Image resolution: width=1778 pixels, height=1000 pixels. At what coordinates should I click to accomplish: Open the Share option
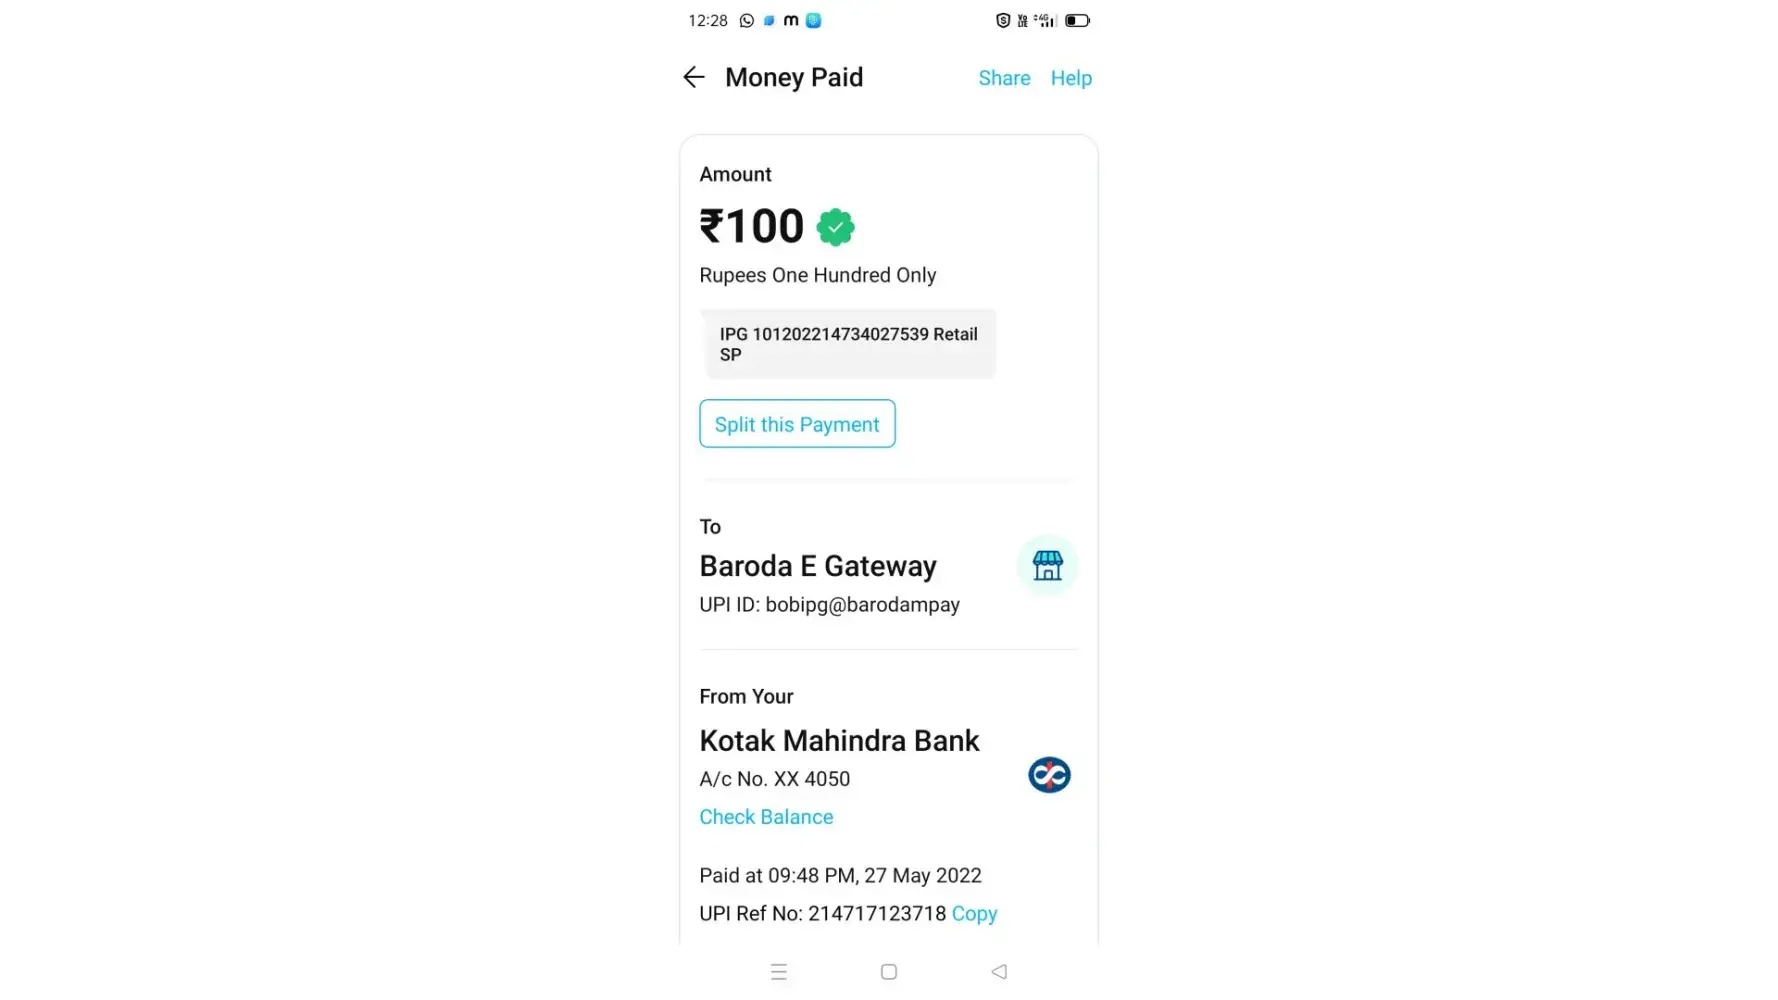(1004, 78)
